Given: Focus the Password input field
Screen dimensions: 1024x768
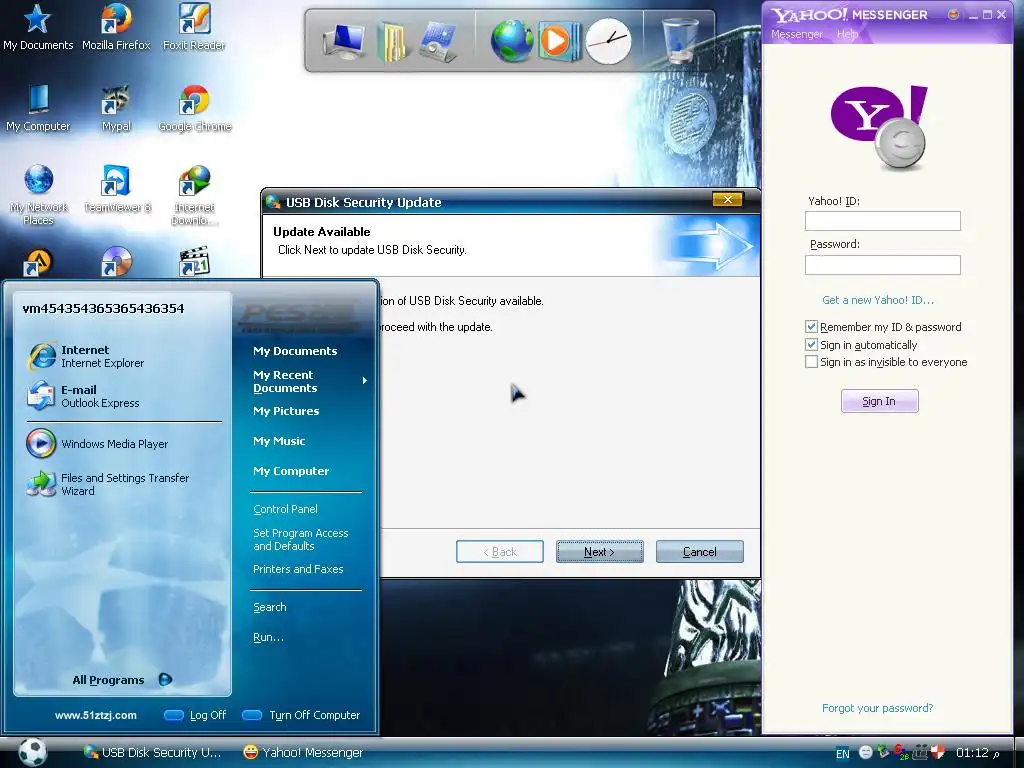Looking at the screenshot, I should point(882,264).
